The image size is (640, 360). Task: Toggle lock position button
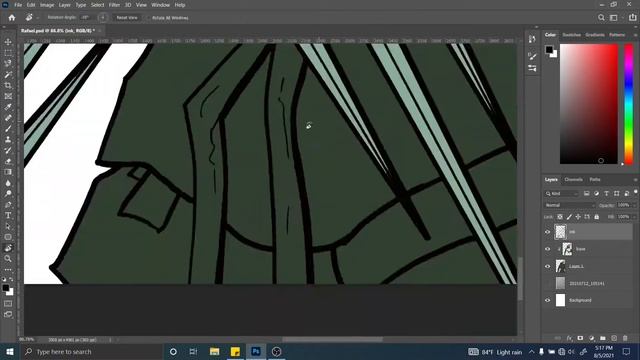pos(578,217)
